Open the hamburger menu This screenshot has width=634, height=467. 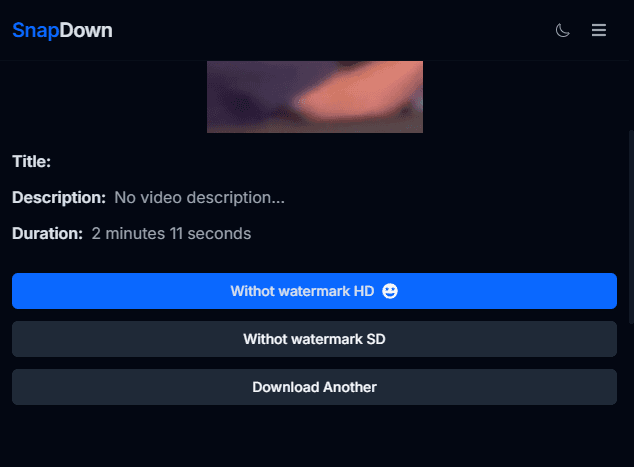pyautogui.click(x=599, y=31)
